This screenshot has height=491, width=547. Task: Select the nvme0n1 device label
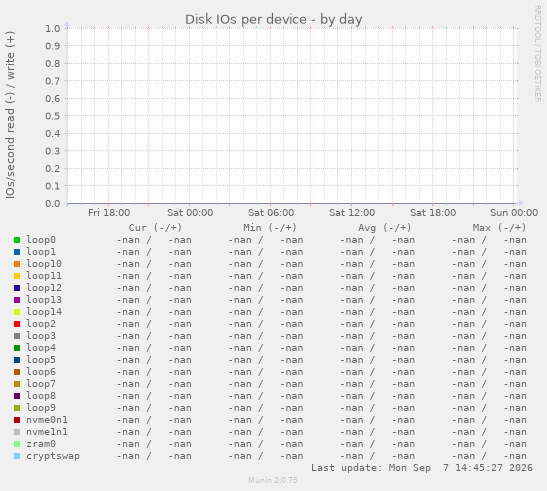tap(47, 420)
